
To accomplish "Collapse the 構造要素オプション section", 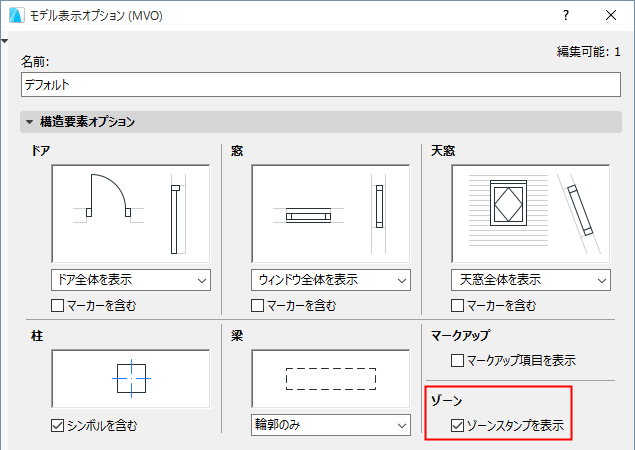I will coord(30,122).
